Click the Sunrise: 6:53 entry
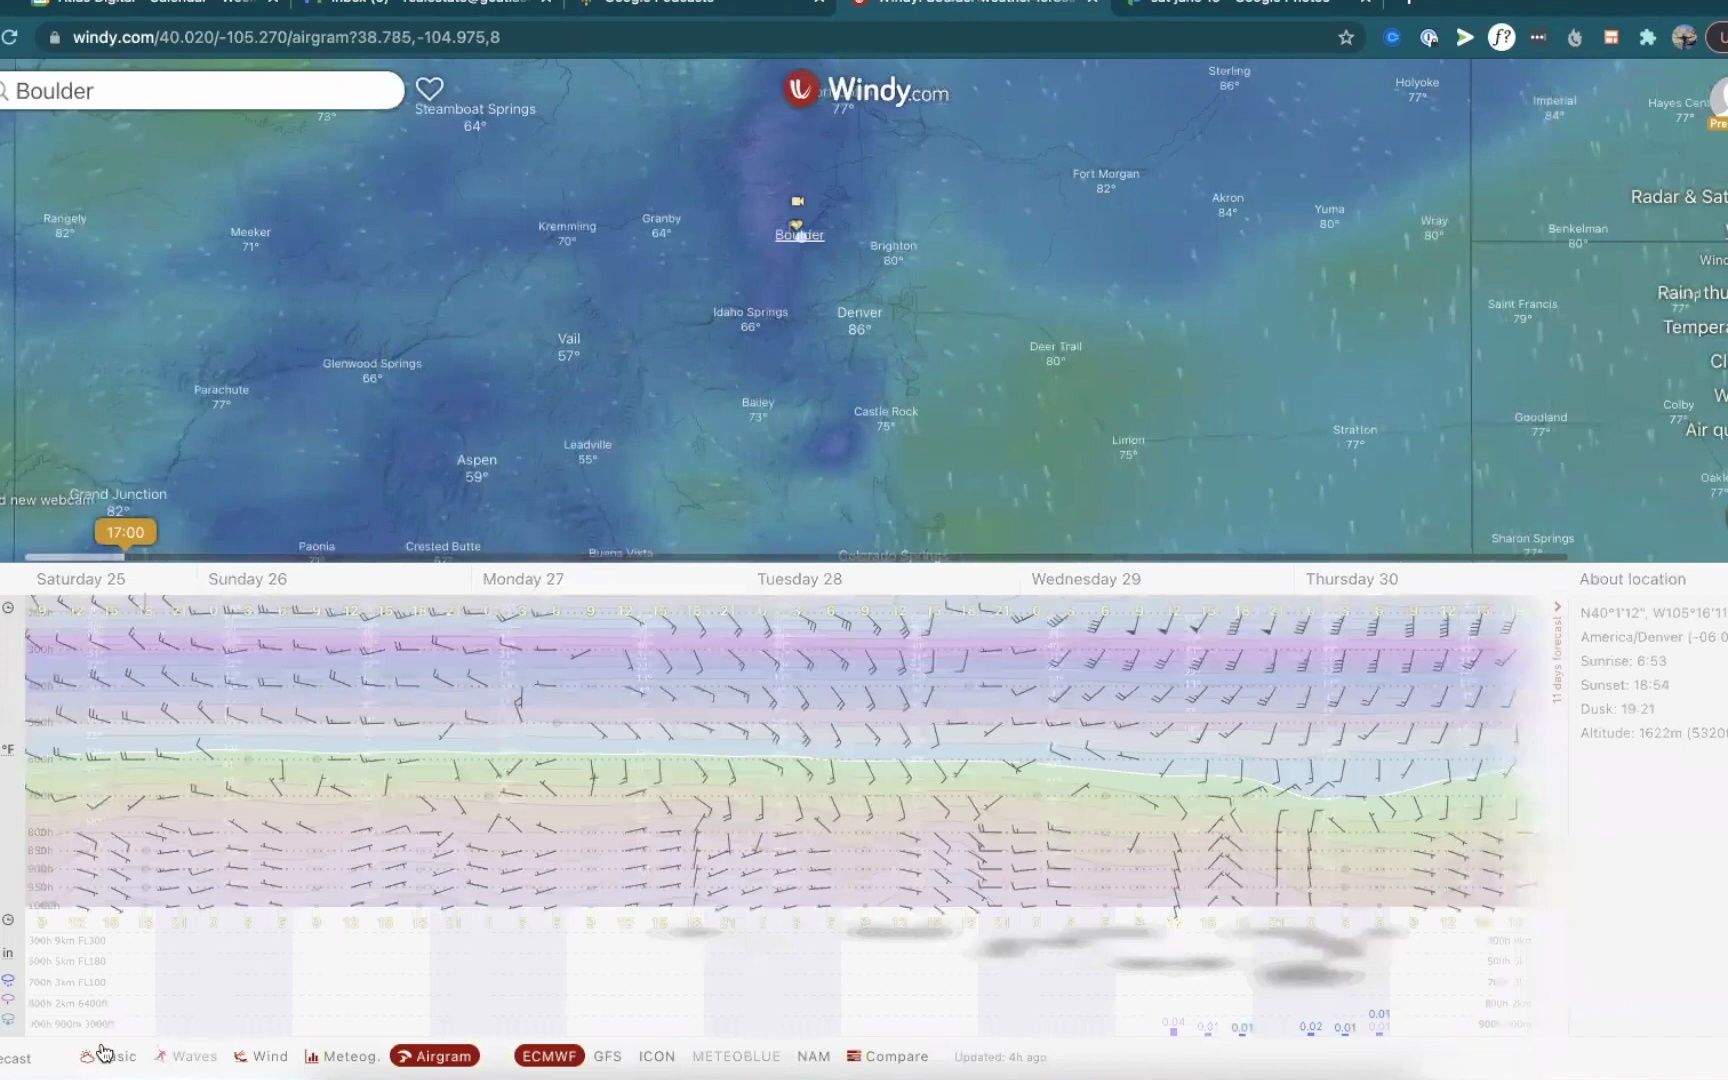 coord(1624,661)
